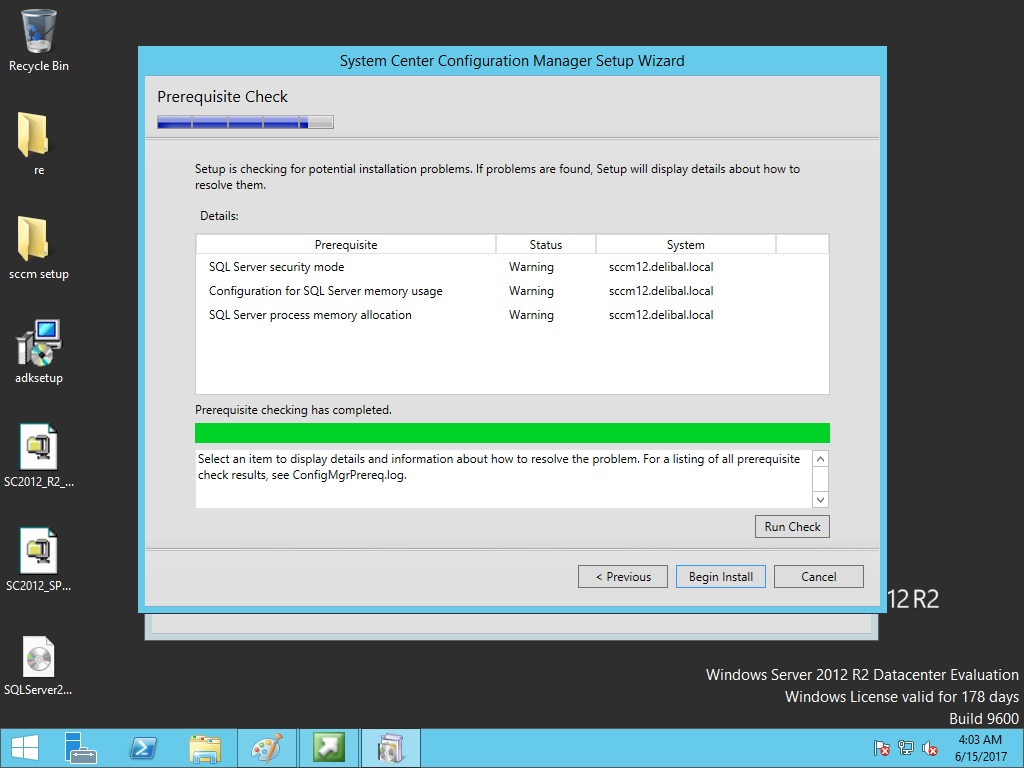Viewport: 1024px width, 768px height.
Task: Go back with the Previous button
Action: [622, 577]
